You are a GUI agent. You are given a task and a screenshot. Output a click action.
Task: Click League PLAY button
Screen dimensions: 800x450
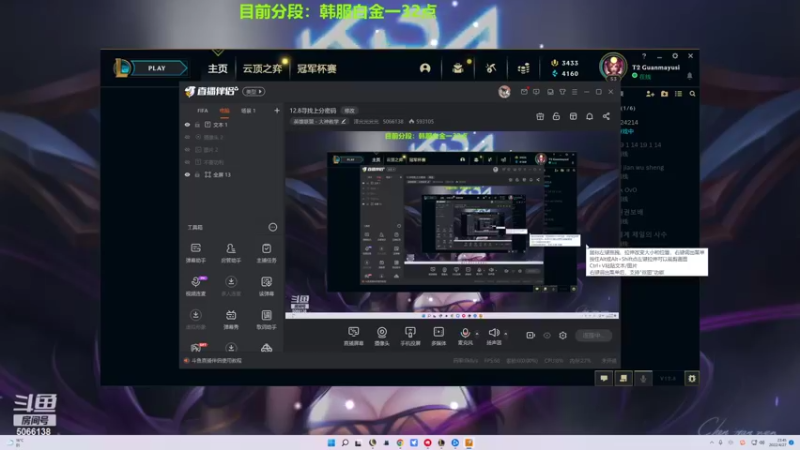point(158,68)
